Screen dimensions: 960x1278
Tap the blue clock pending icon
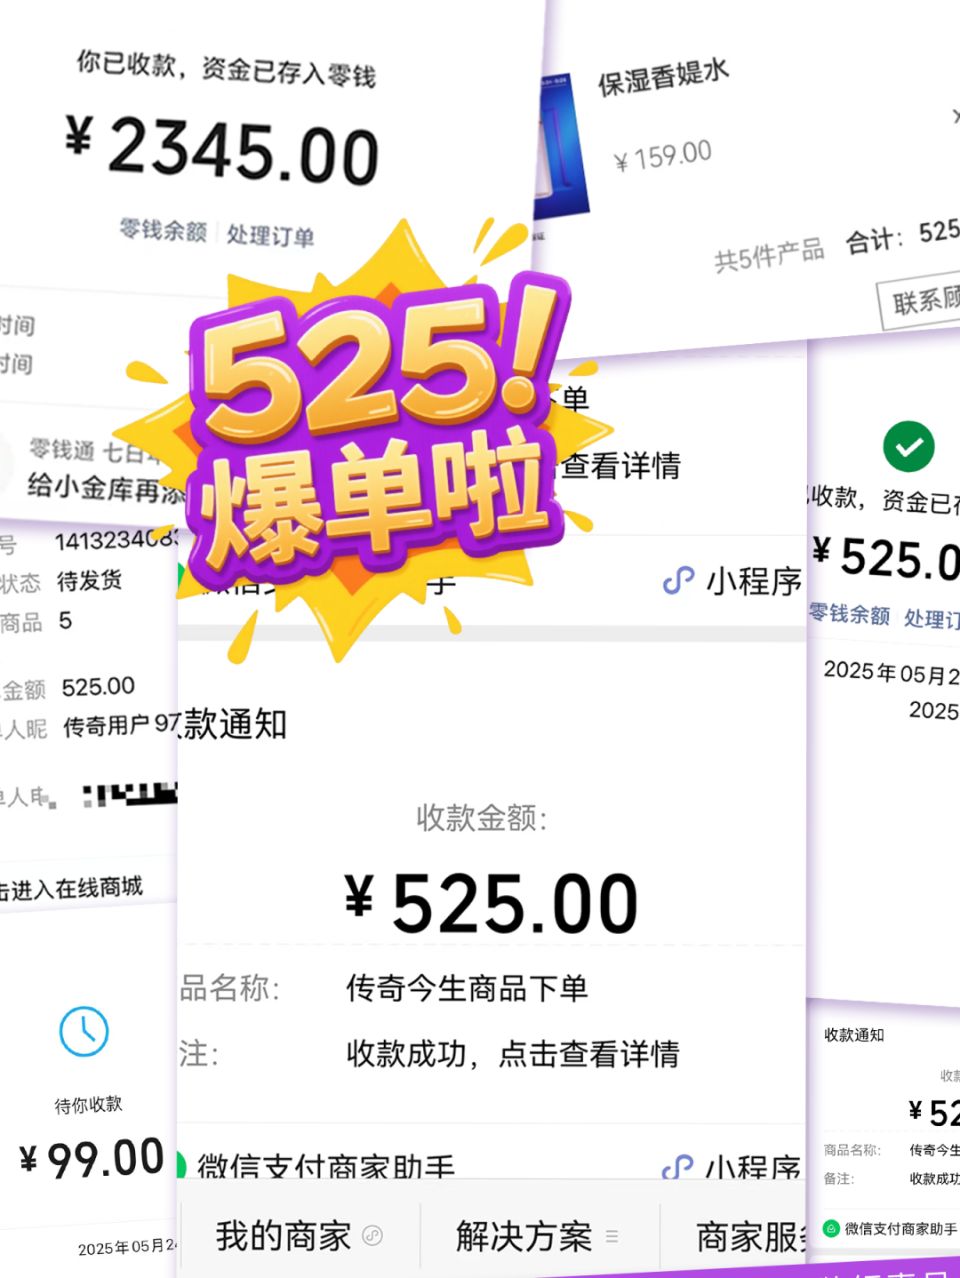coord(84,1031)
